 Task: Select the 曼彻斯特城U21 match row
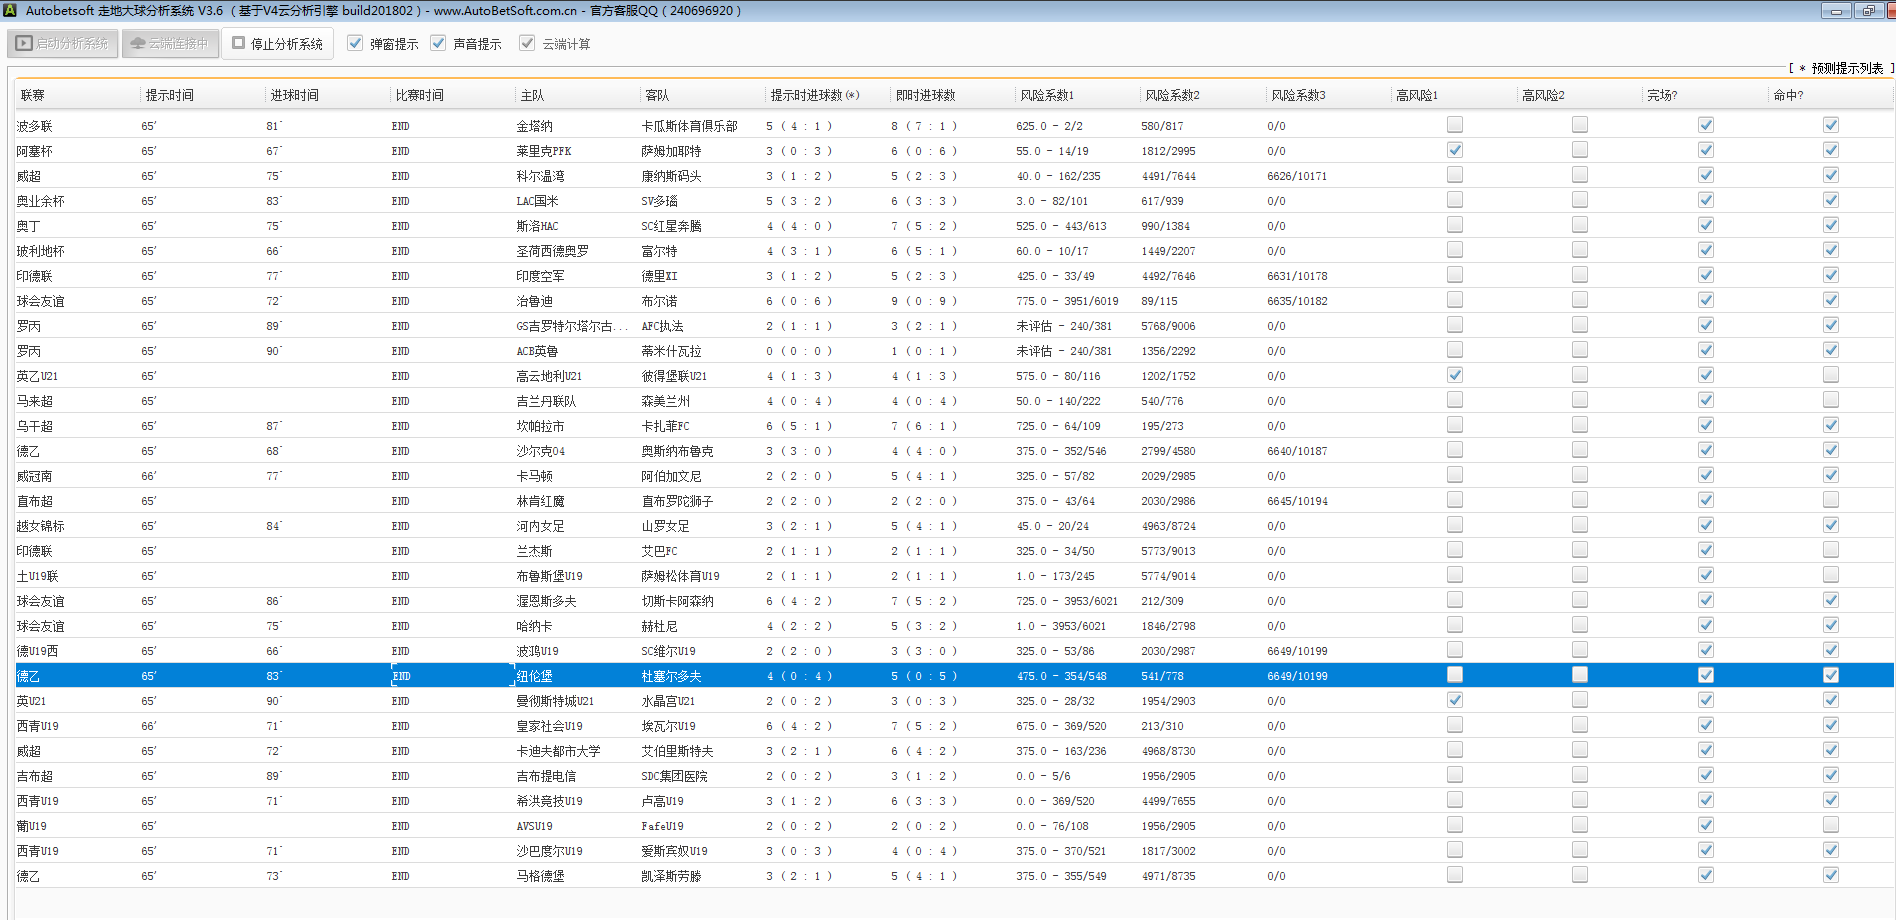555,701
